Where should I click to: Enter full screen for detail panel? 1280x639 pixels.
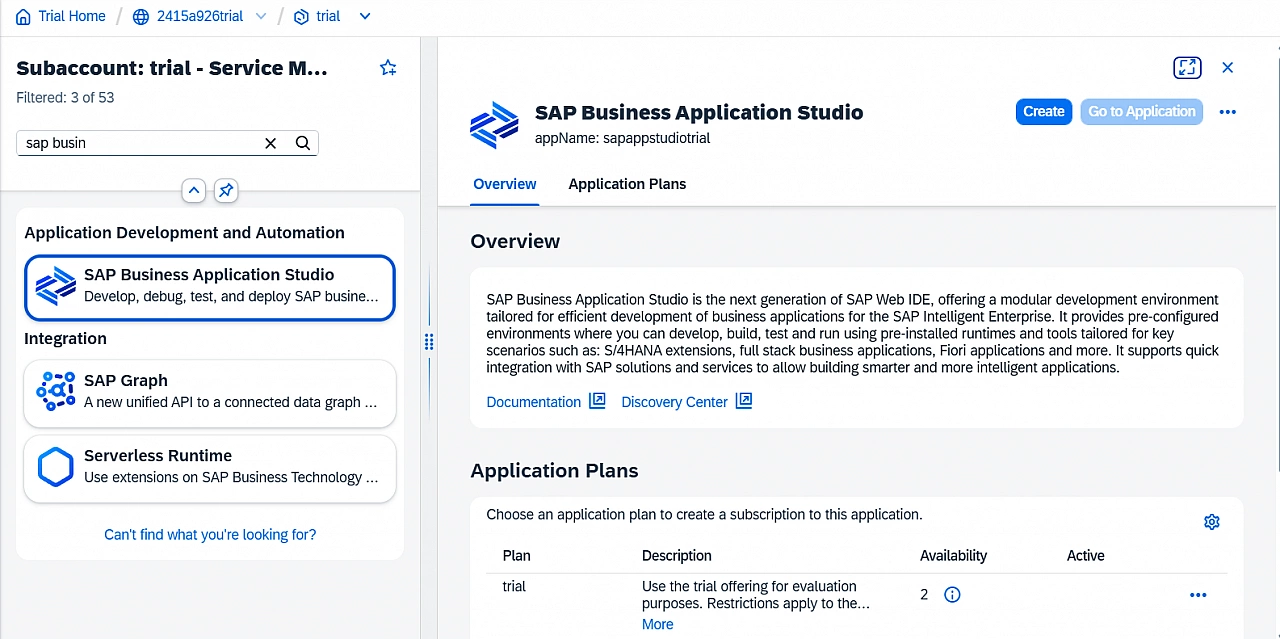[1187, 68]
